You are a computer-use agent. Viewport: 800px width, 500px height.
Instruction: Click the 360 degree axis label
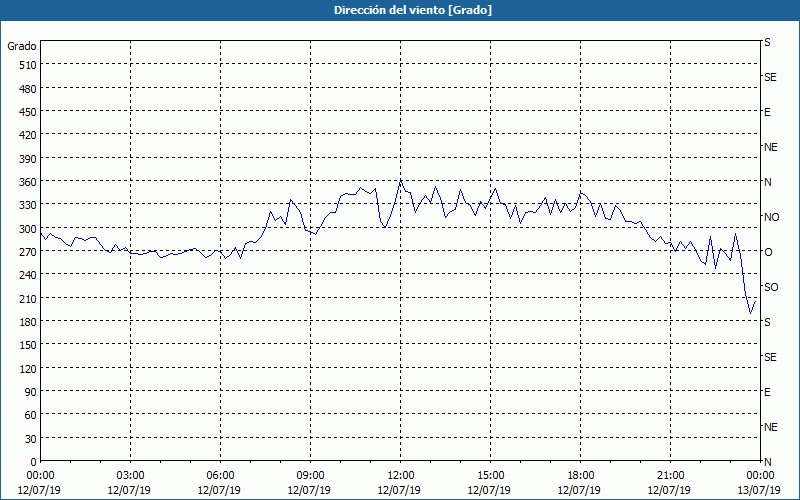pos(28,182)
